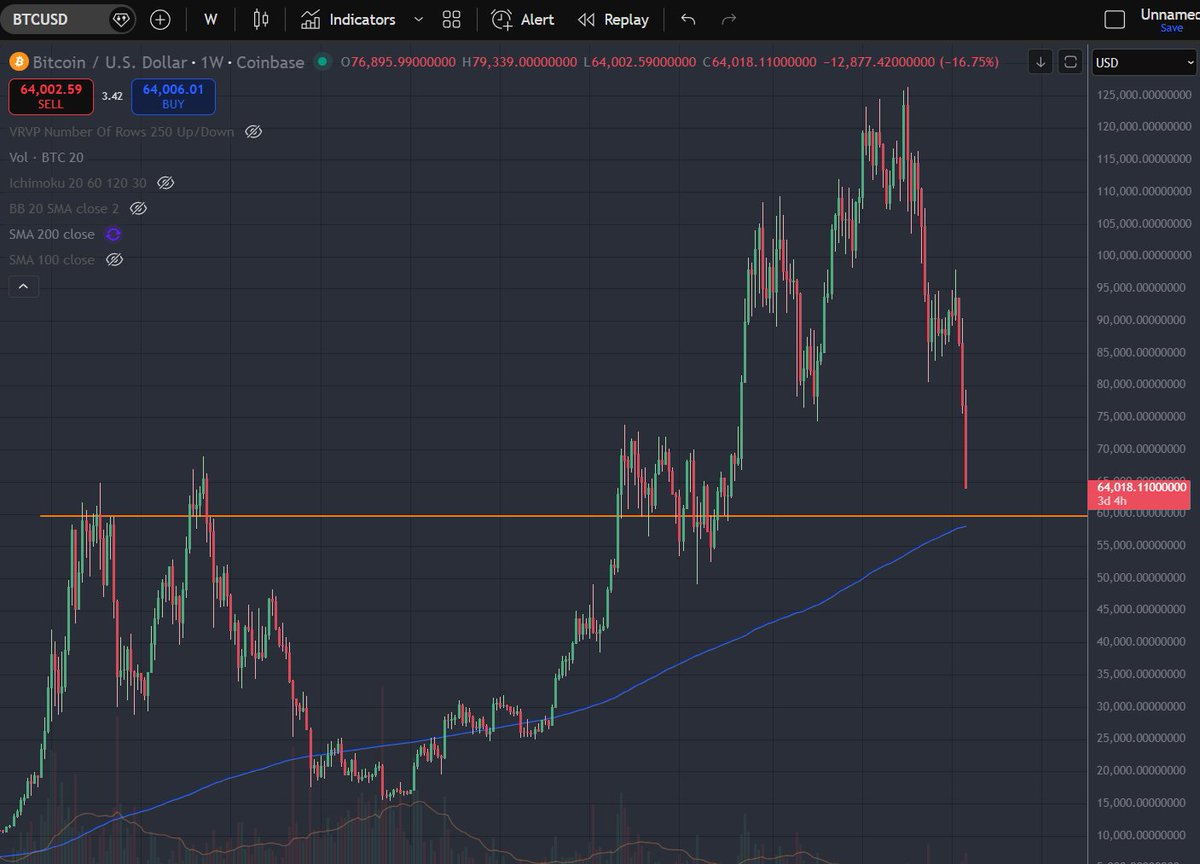Select the Ichimoku 20 60 120 30 legend
The width and height of the screenshot is (1200, 864).
click(78, 183)
